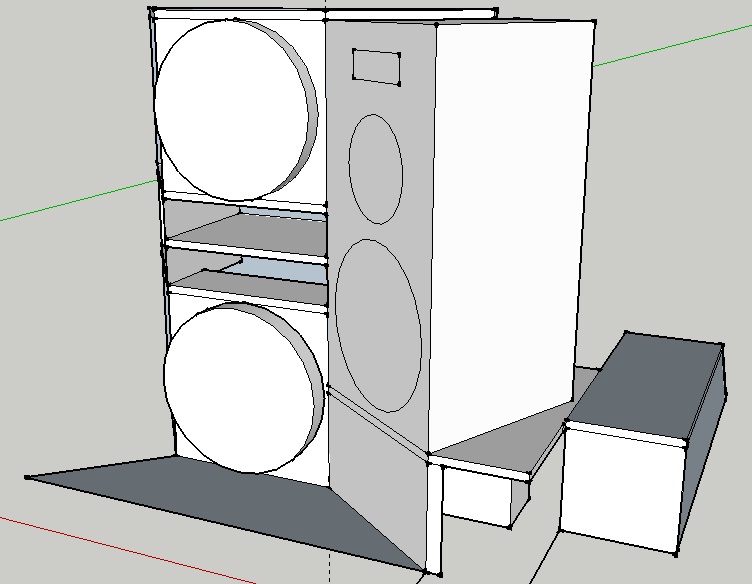Select the larger oval on the gray panel

pyautogui.click(x=379, y=325)
